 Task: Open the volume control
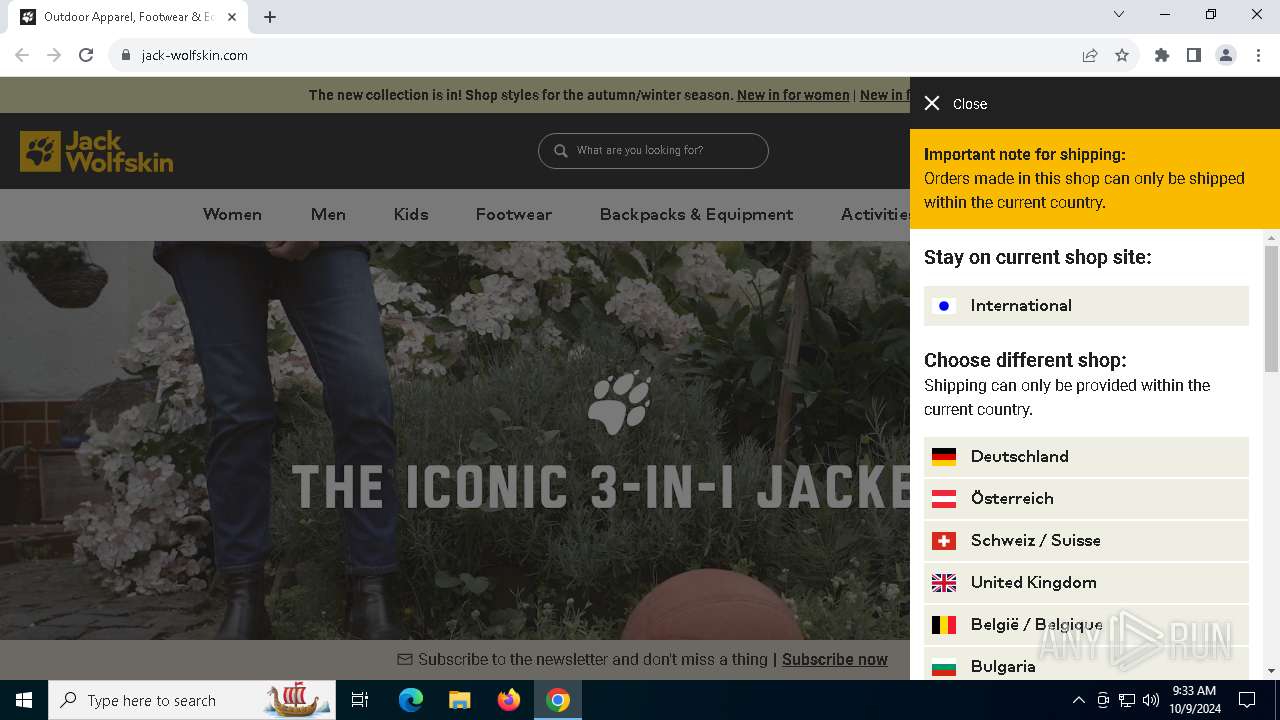1151,700
